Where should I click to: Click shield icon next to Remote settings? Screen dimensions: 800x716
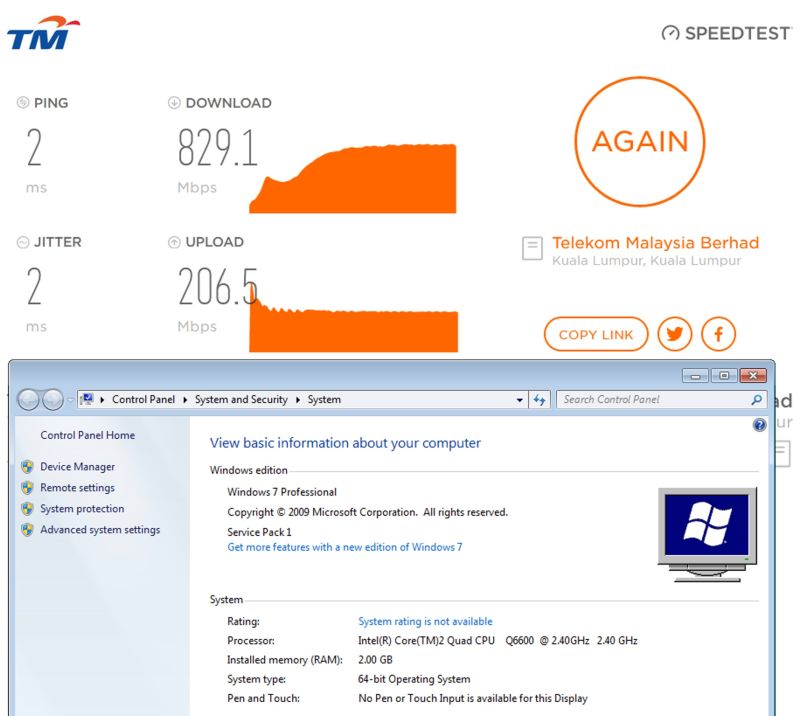tap(28, 488)
